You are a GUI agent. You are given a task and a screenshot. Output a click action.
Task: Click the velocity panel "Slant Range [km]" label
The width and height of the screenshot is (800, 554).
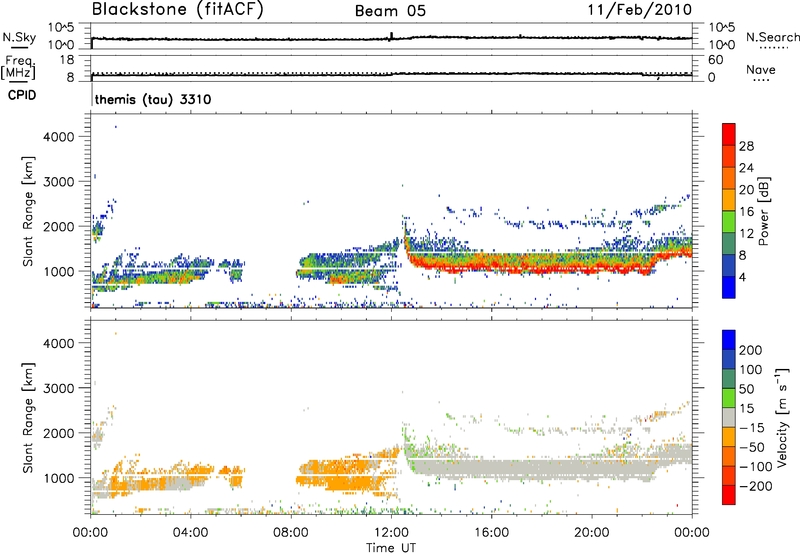pos(28,418)
